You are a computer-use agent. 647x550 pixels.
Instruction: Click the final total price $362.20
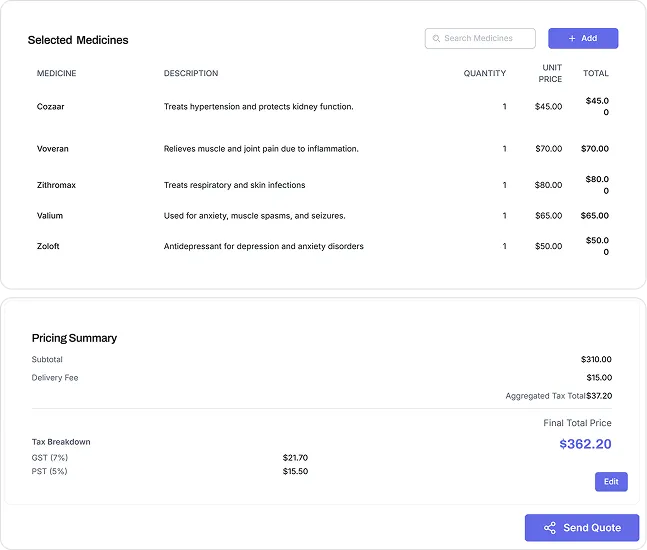click(x=585, y=444)
